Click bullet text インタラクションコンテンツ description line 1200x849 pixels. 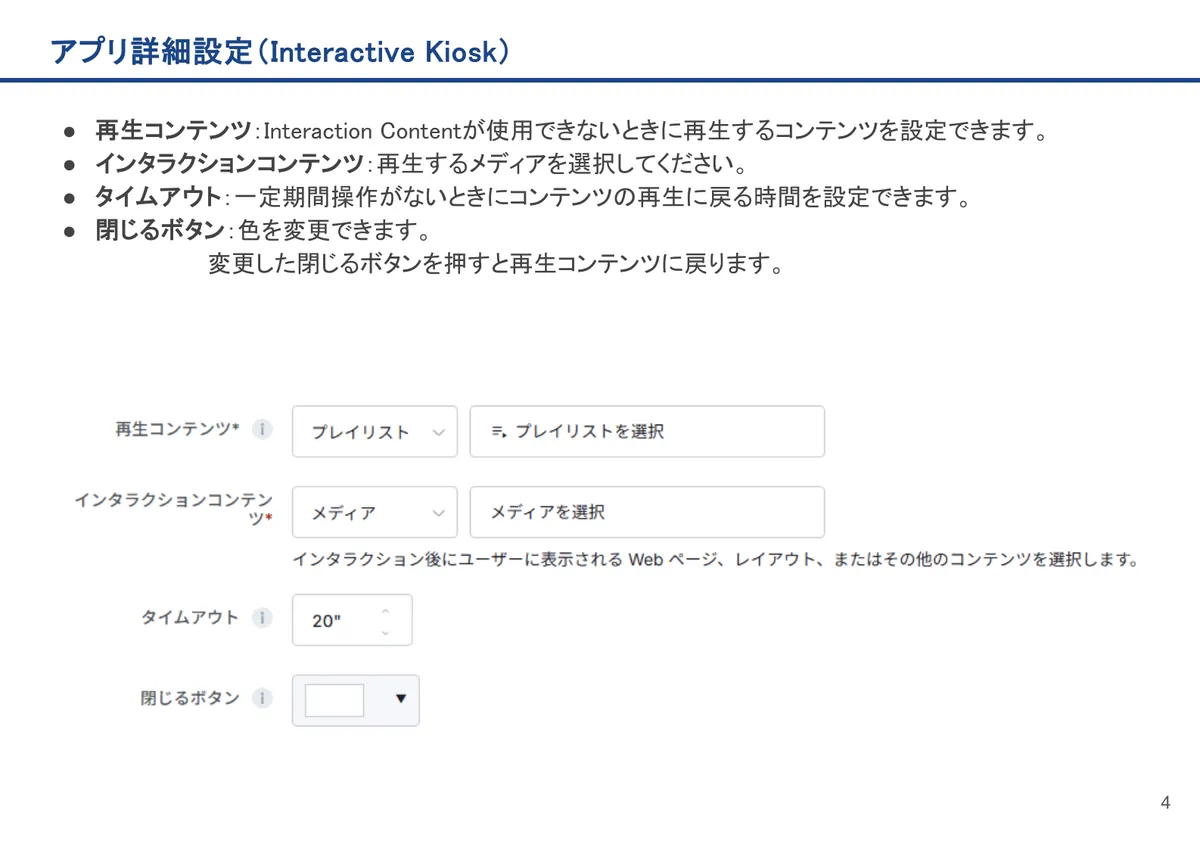[421, 163]
